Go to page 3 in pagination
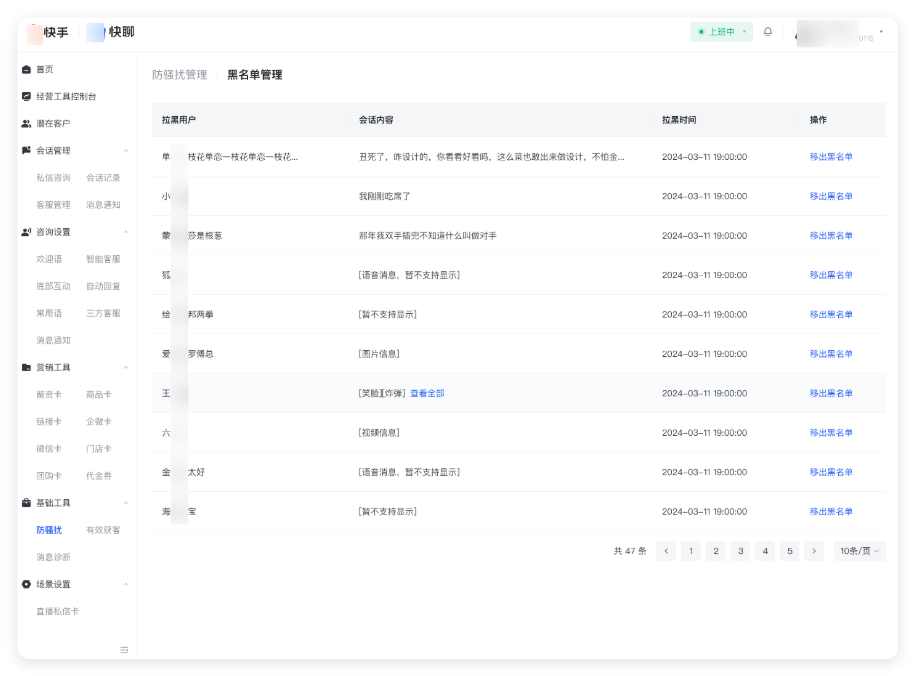Screen dimensions: 915x676 740,550
